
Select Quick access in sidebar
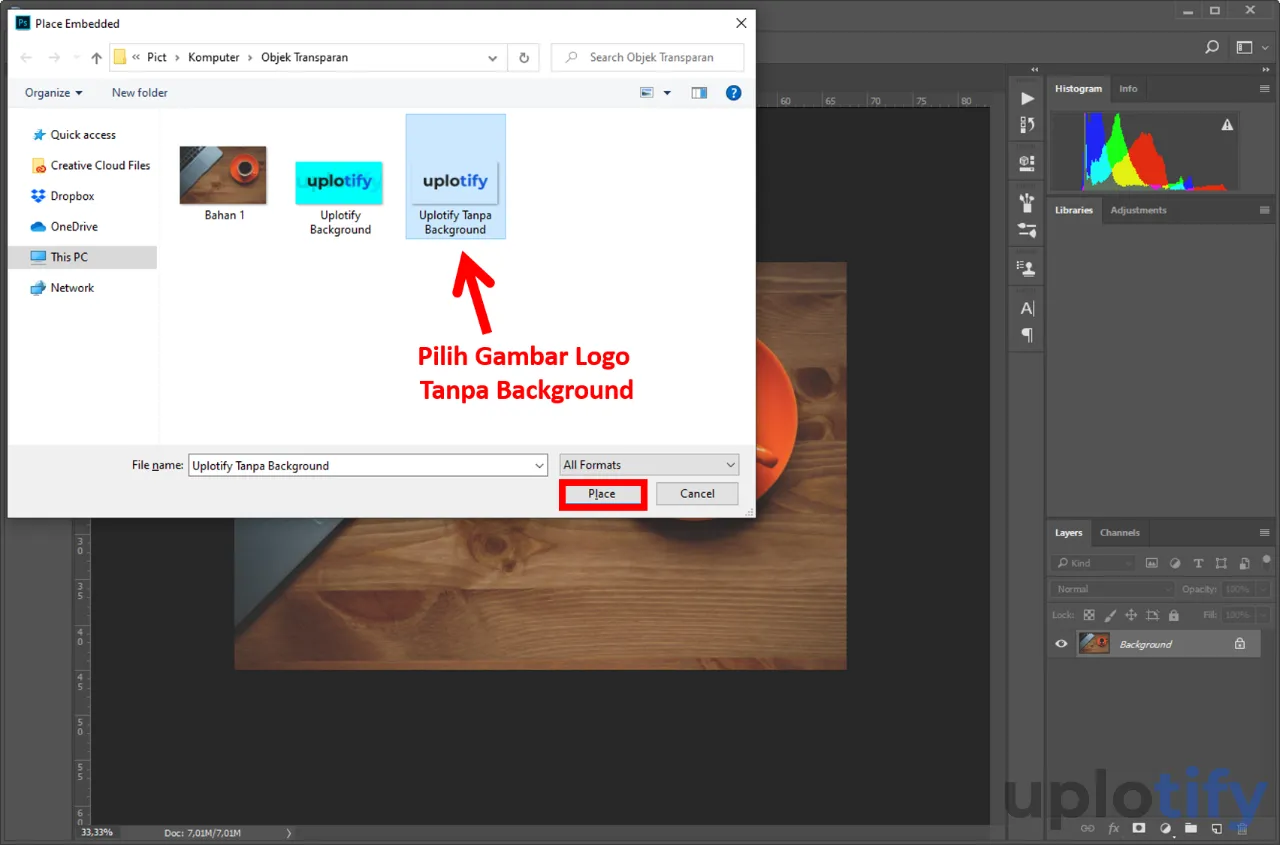(x=83, y=135)
